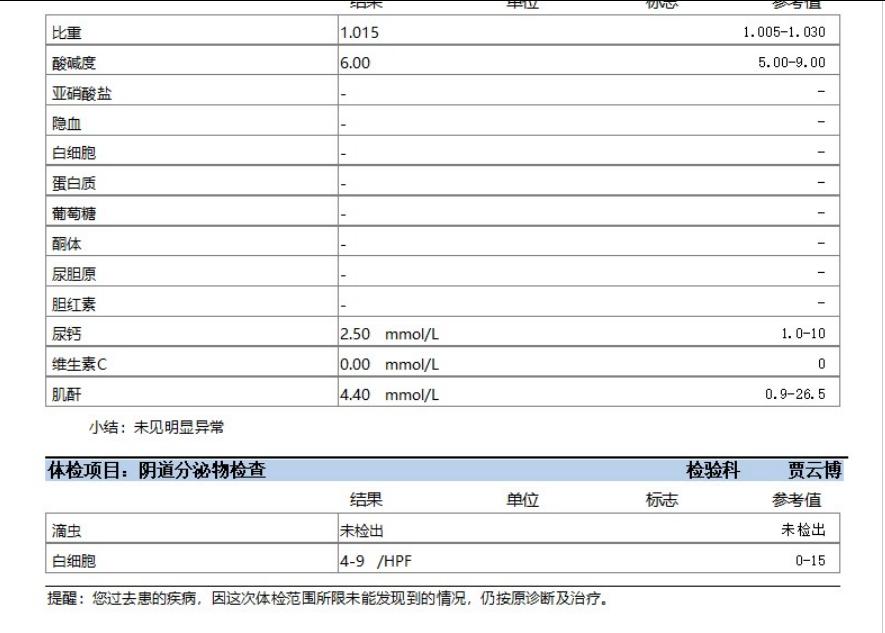
Task: Click the 4-9 /HPF white cell result
Action: pyautogui.click(x=376, y=561)
